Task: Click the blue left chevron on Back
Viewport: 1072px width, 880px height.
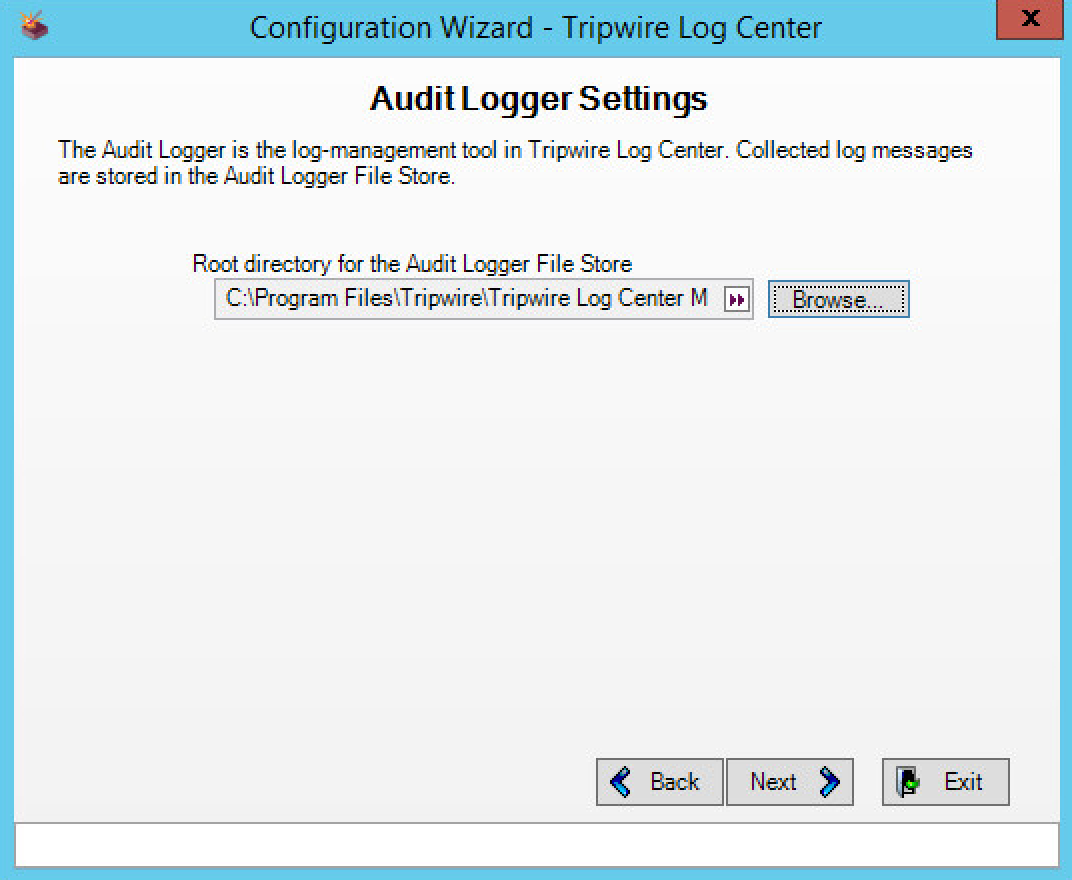Action: (x=621, y=782)
